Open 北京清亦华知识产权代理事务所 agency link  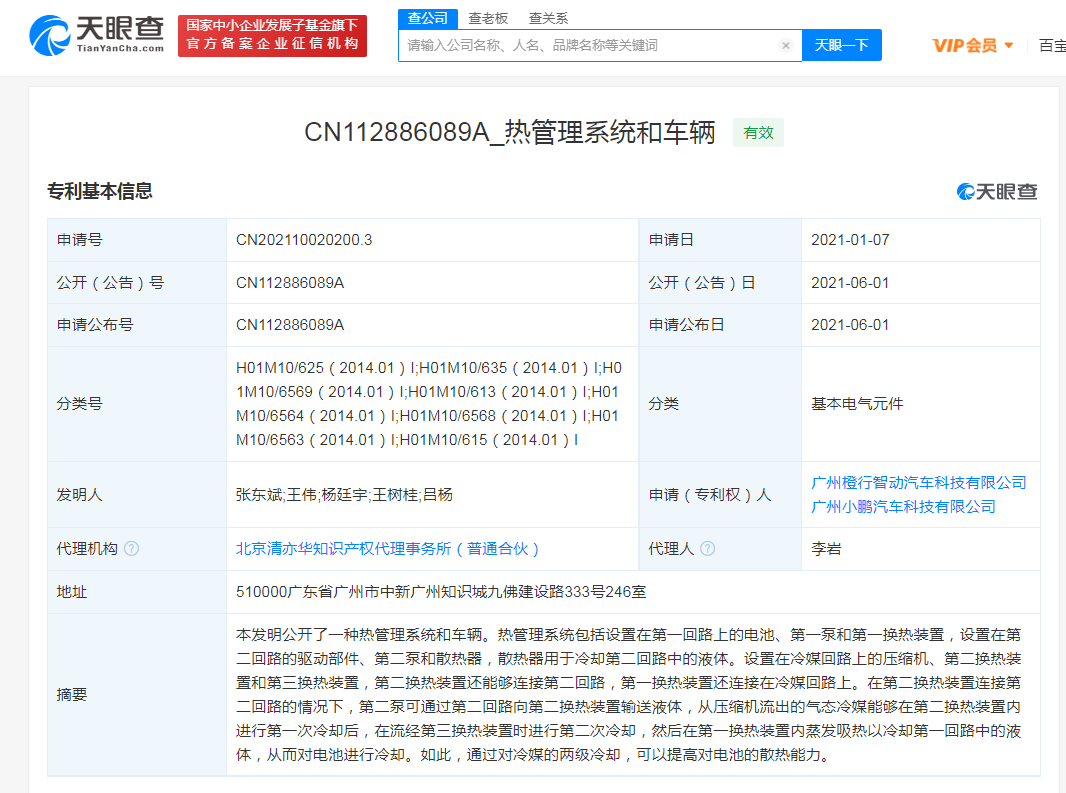(388, 549)
